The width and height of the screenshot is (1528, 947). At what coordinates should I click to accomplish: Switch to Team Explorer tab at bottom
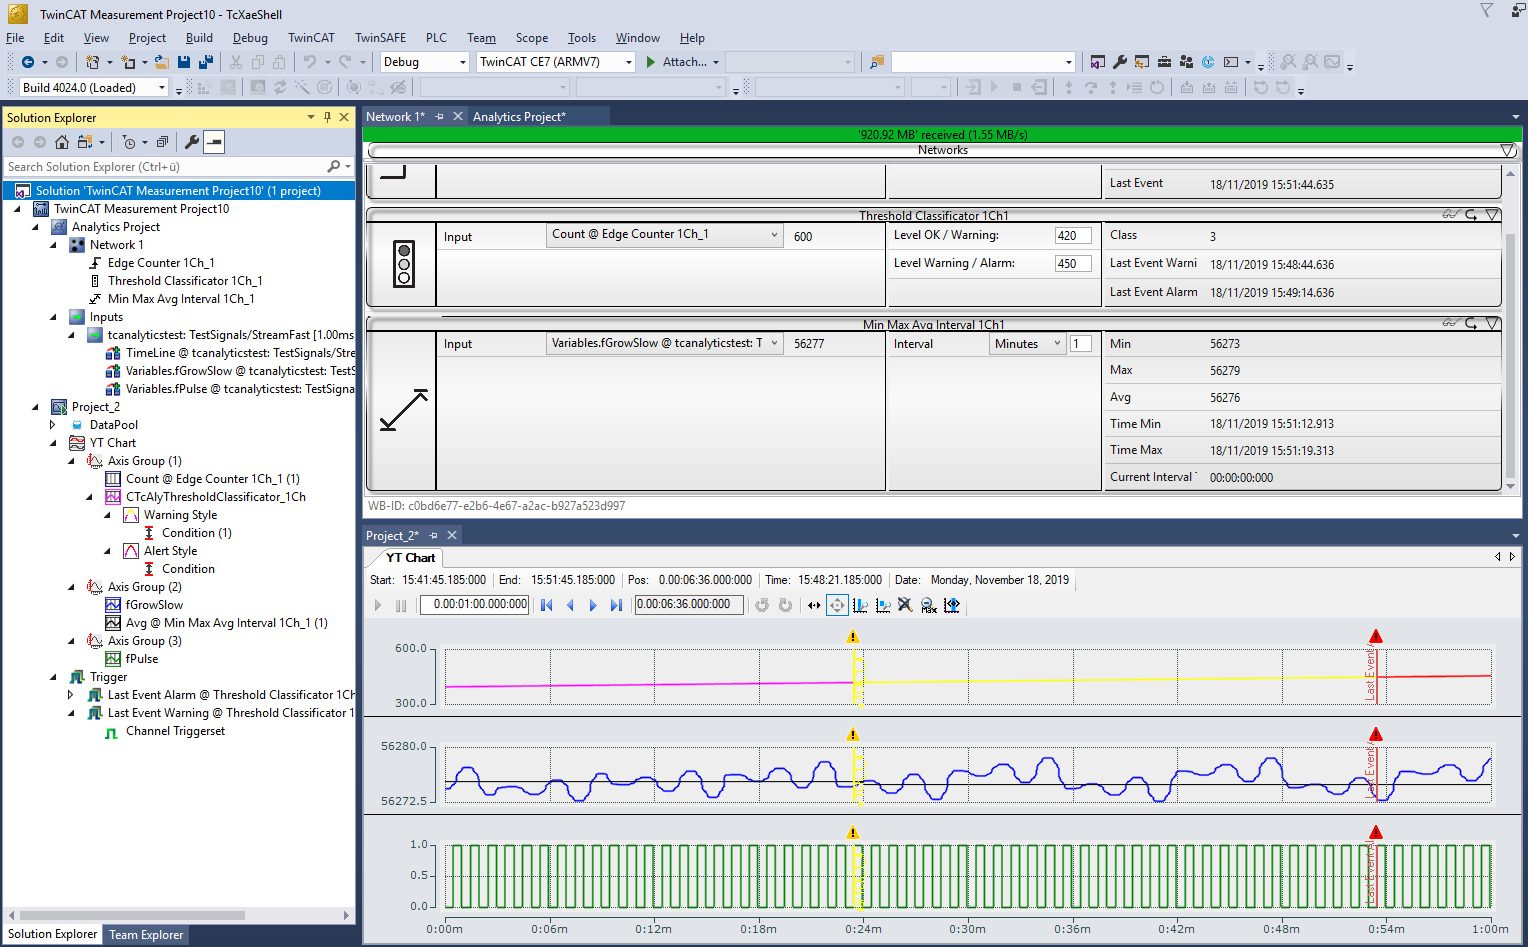146,935
